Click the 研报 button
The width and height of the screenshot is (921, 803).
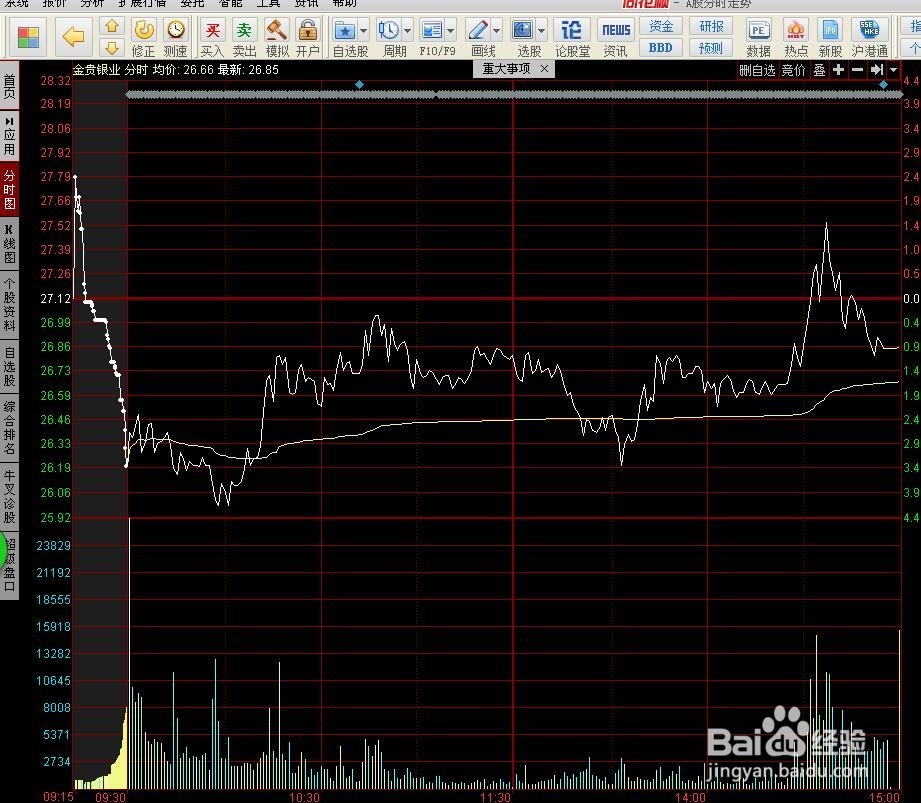(711, 26)
